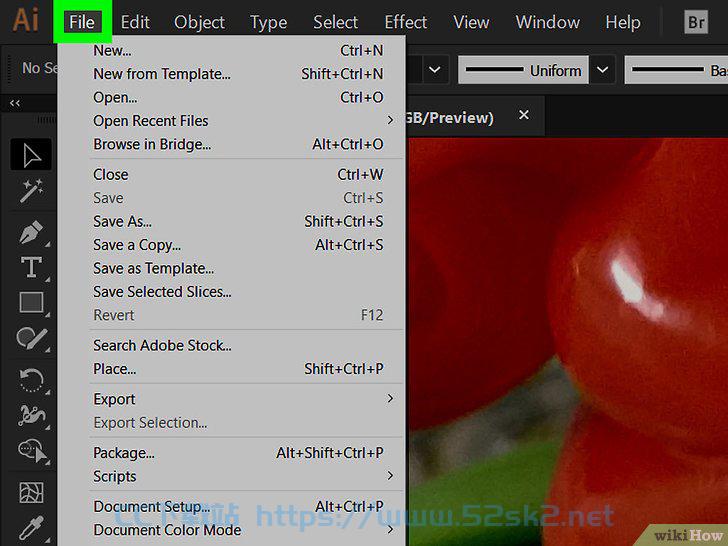This screenshot has width=728, height=546.
Task: Open the Object menu
Action: coord(199,22)
